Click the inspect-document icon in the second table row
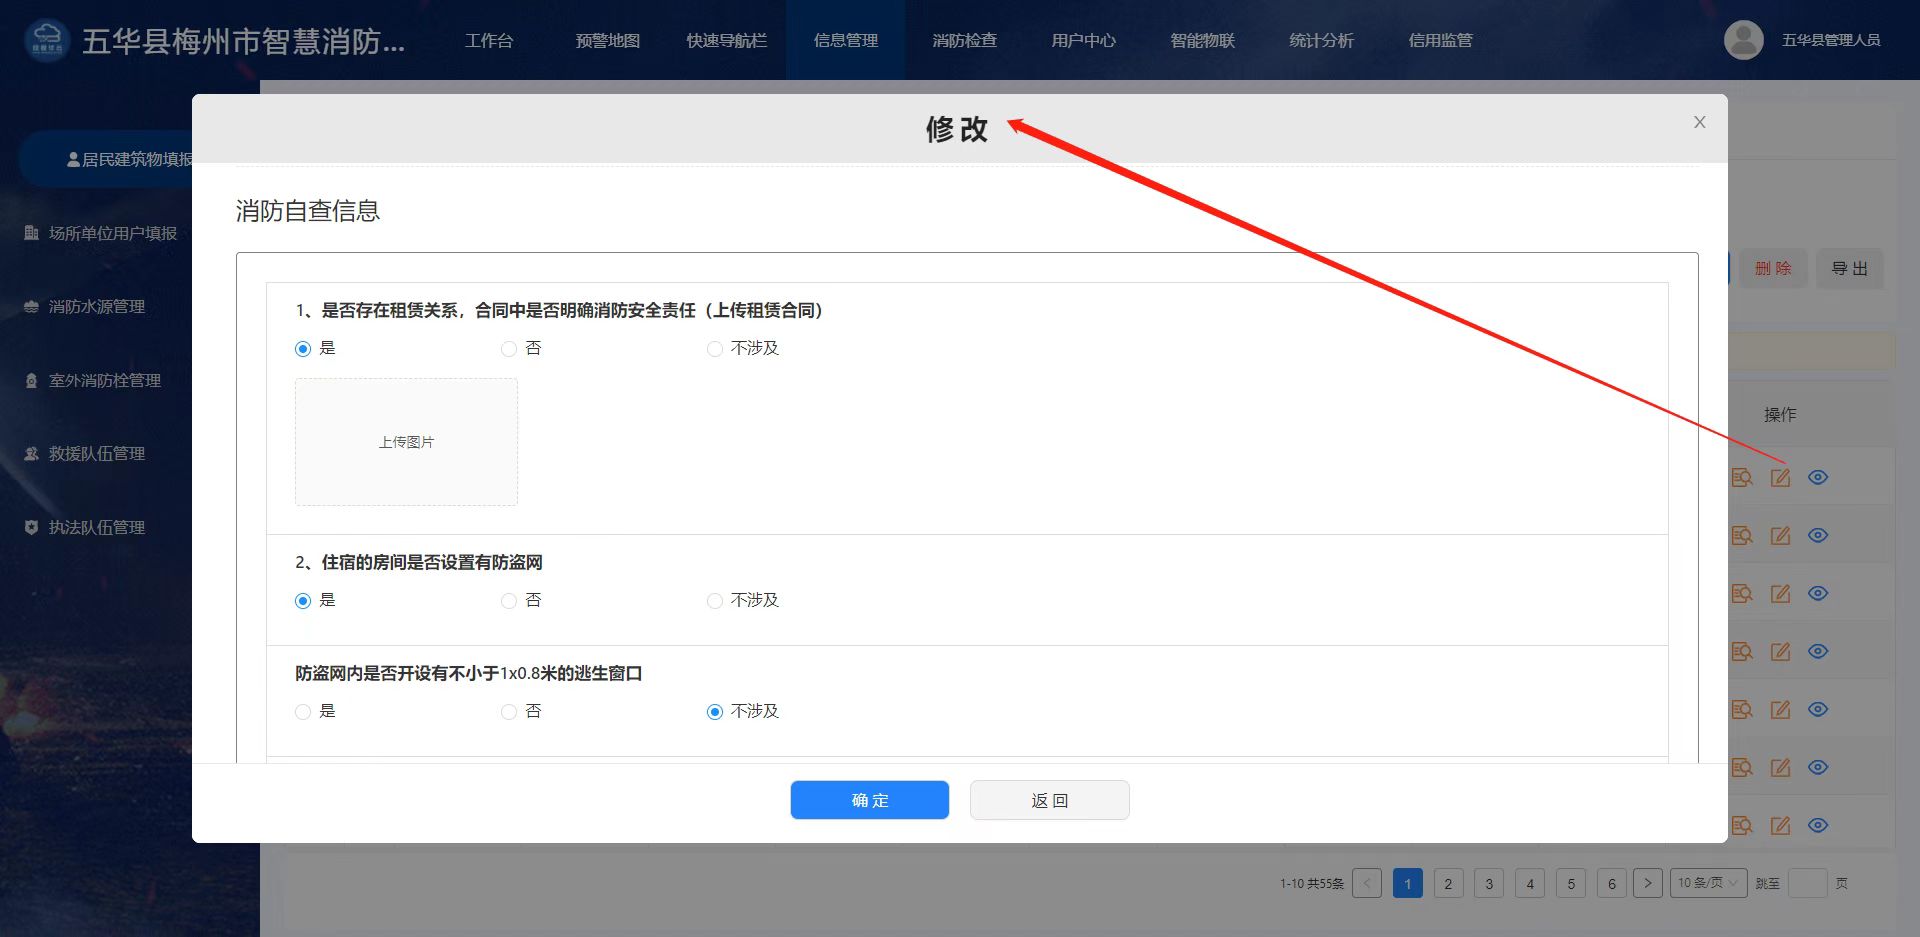Viewport: 1920px width, 937px height. [1742, 536]
